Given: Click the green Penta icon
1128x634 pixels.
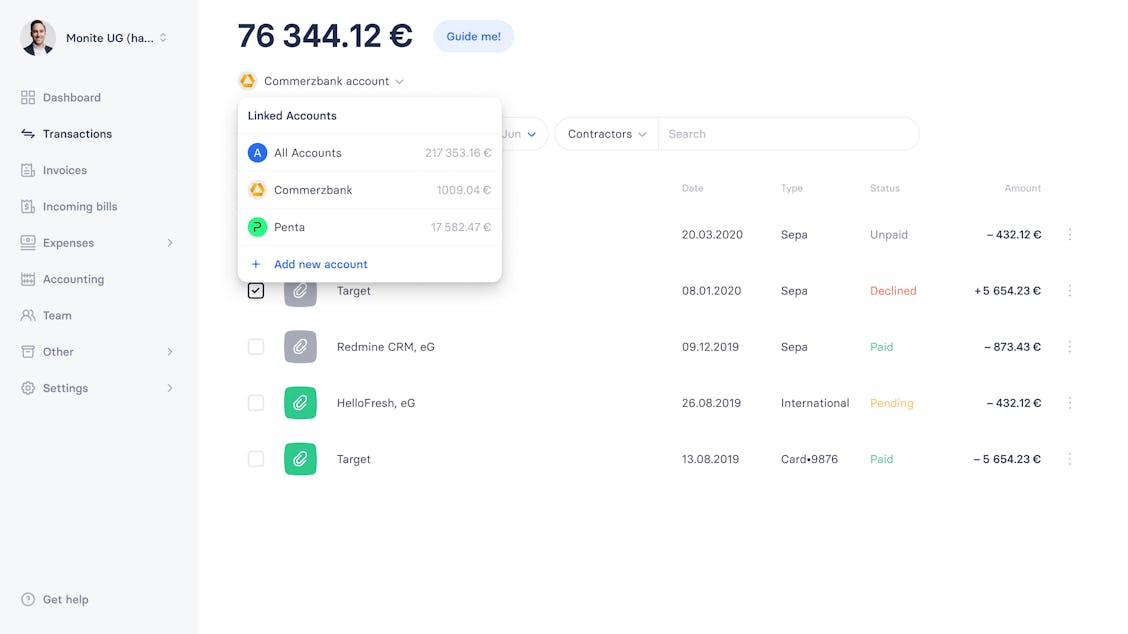Looking at the screenshot, I should (258, 227).
